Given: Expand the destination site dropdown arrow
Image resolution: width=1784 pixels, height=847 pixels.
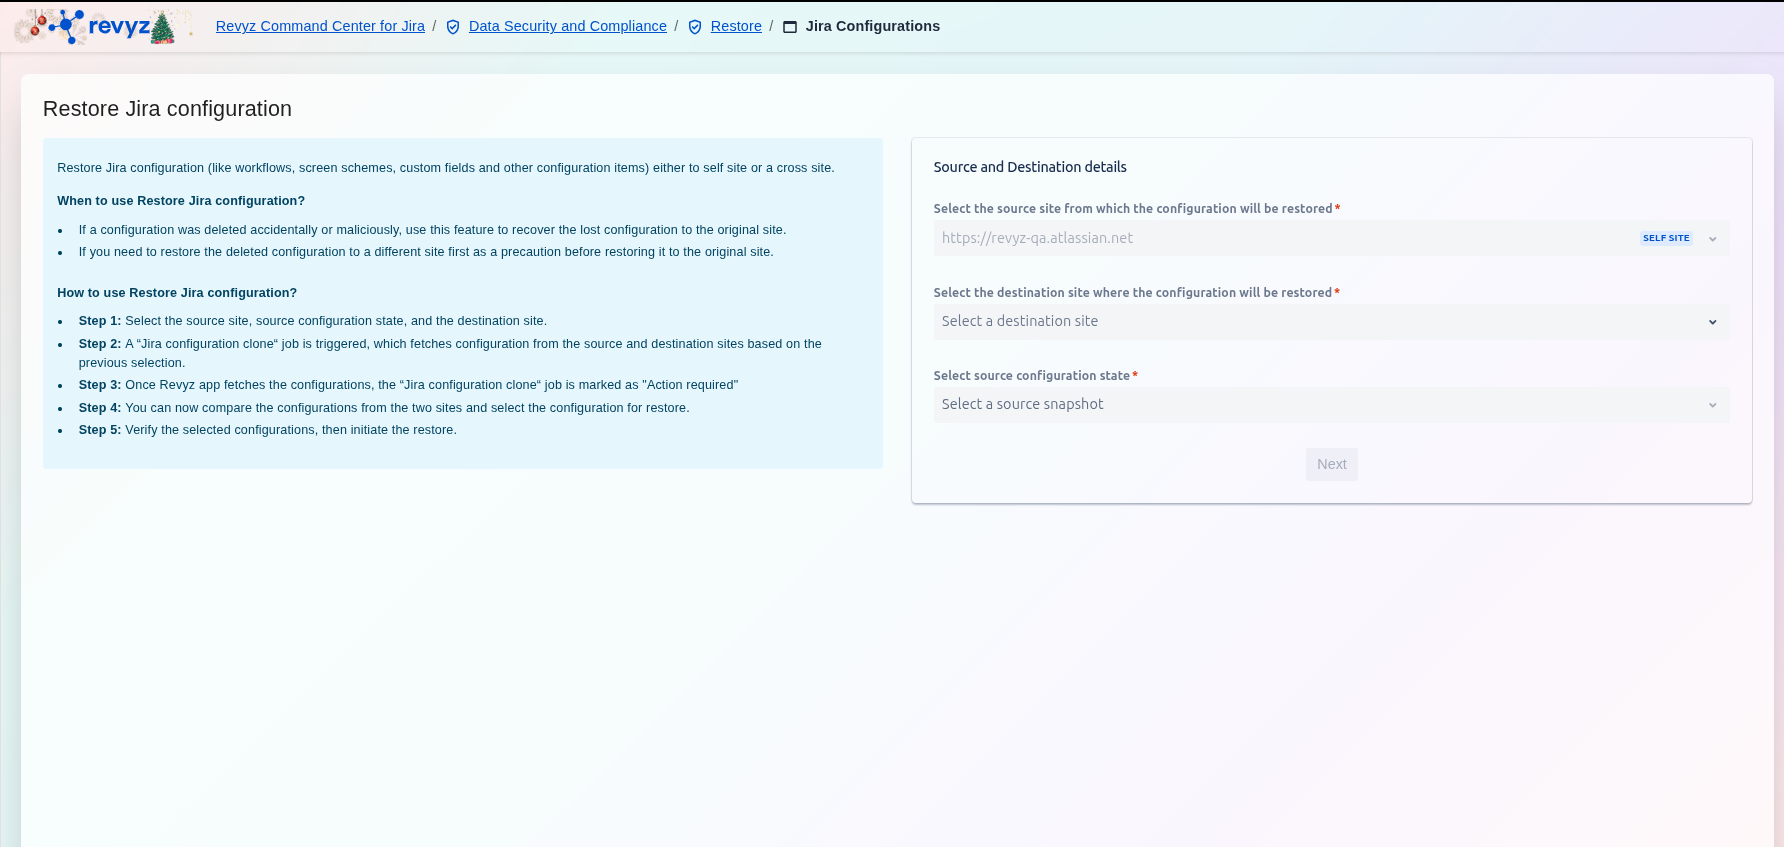Looking at the screenshot, I should click(x=1712, y=322).
